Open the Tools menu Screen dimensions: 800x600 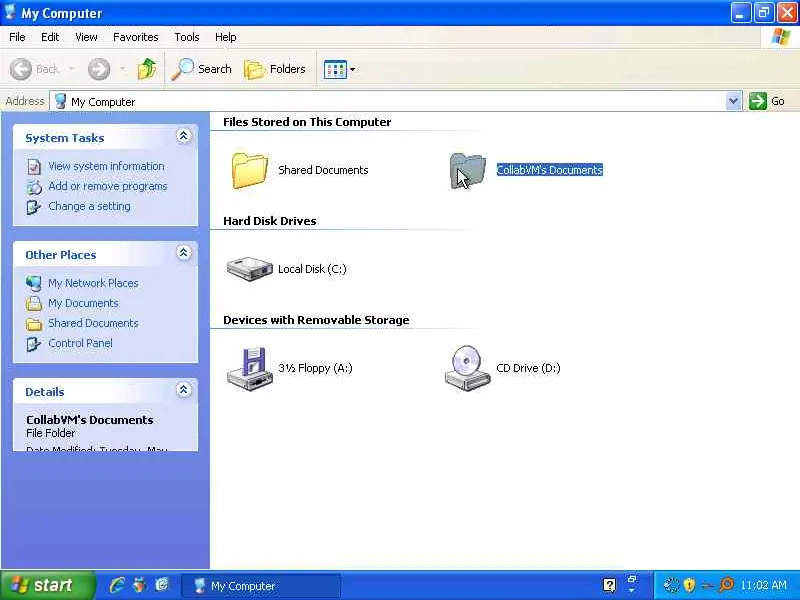click(187, 37)
